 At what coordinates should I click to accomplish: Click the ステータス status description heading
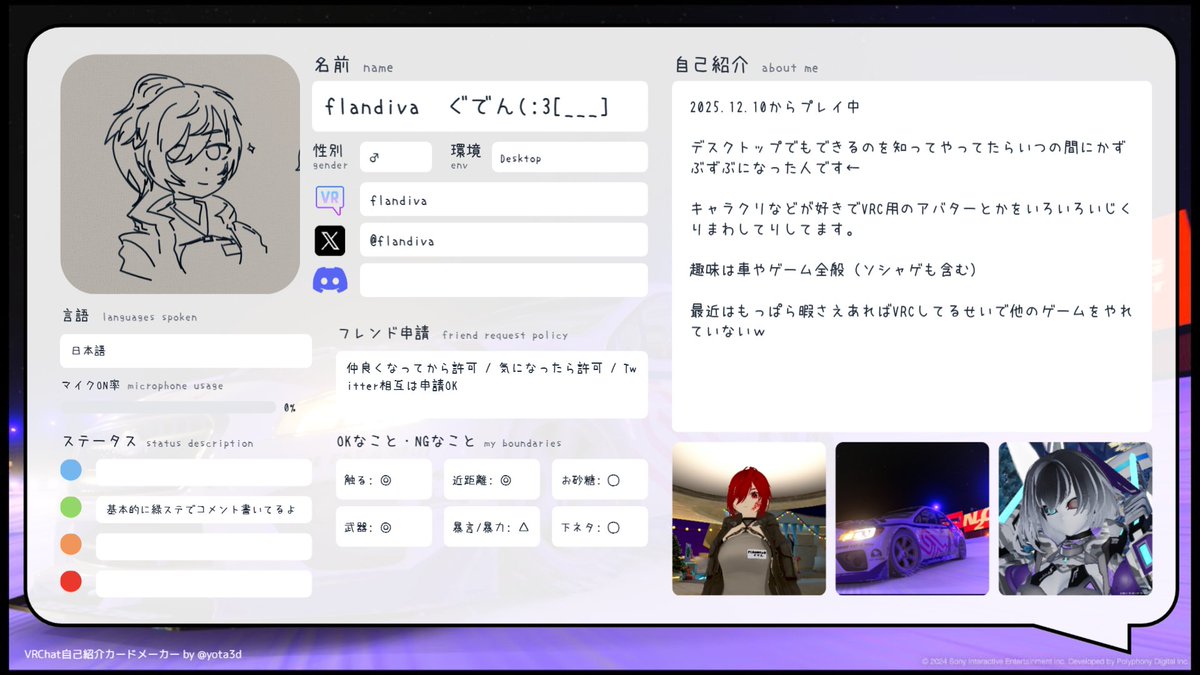(158, 442)
